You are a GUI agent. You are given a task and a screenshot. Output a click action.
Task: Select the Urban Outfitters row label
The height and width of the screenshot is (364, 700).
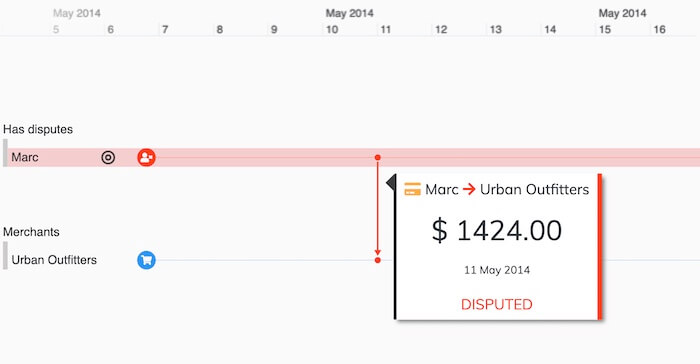click(54, 260)
